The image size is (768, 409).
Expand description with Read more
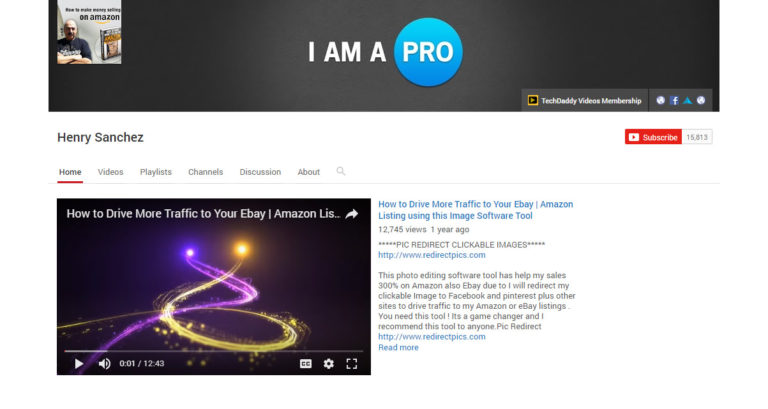point(398,347)
